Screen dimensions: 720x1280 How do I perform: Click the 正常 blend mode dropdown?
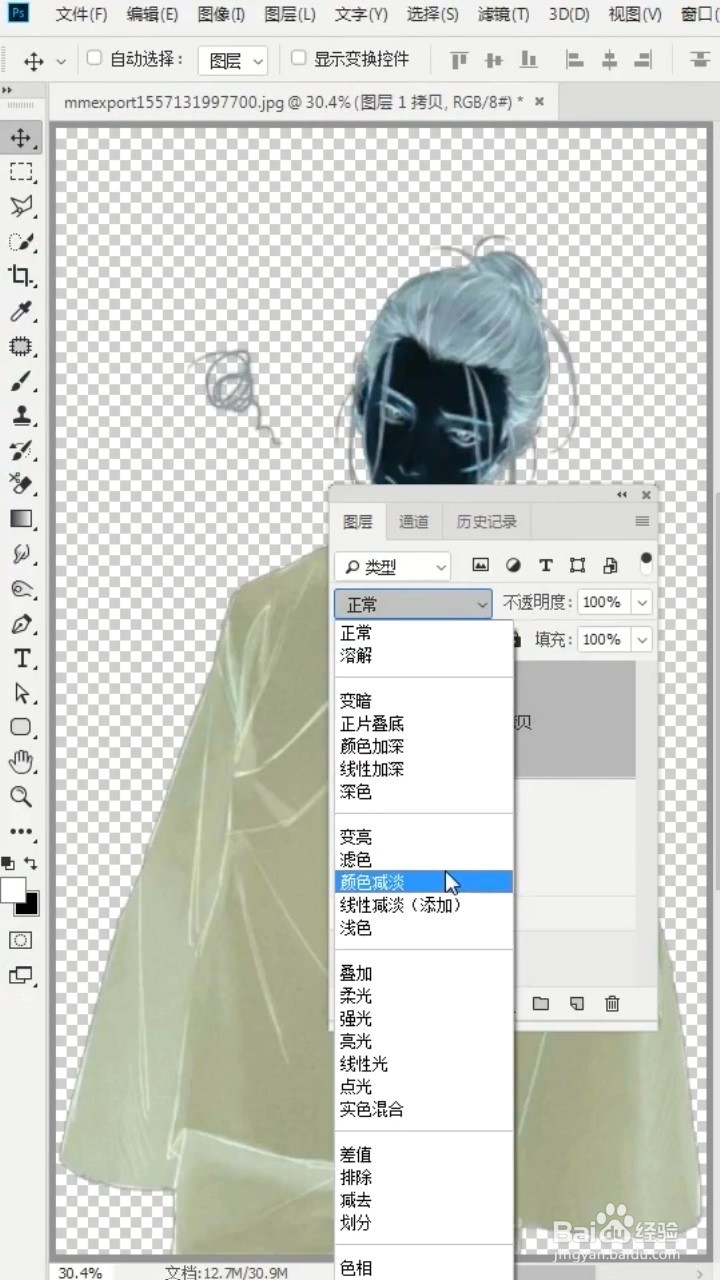pos(413,604)
